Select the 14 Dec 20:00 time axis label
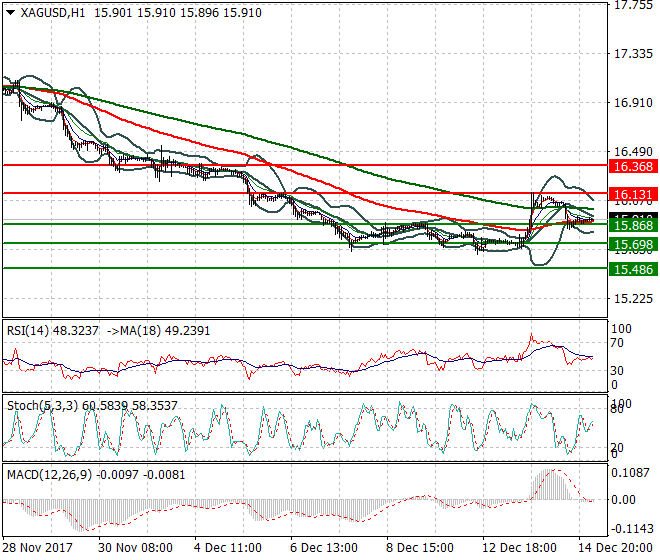Viewport: 660px width, 560px height. coord(615,548)
